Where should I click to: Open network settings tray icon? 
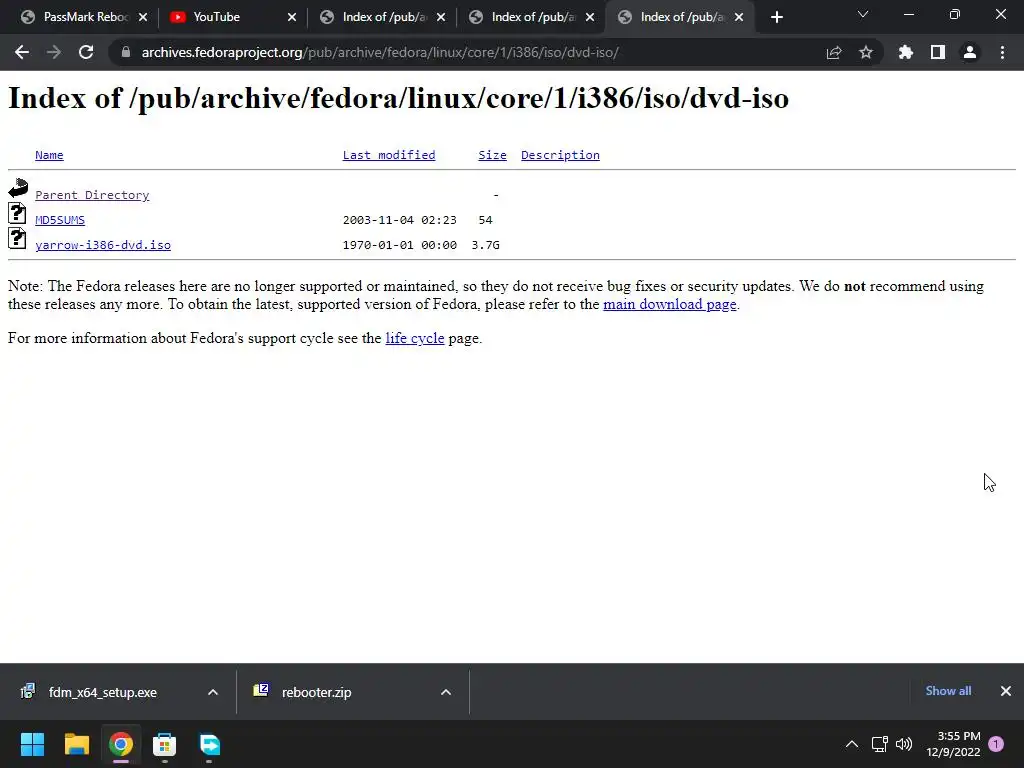(x=880, y=744)
